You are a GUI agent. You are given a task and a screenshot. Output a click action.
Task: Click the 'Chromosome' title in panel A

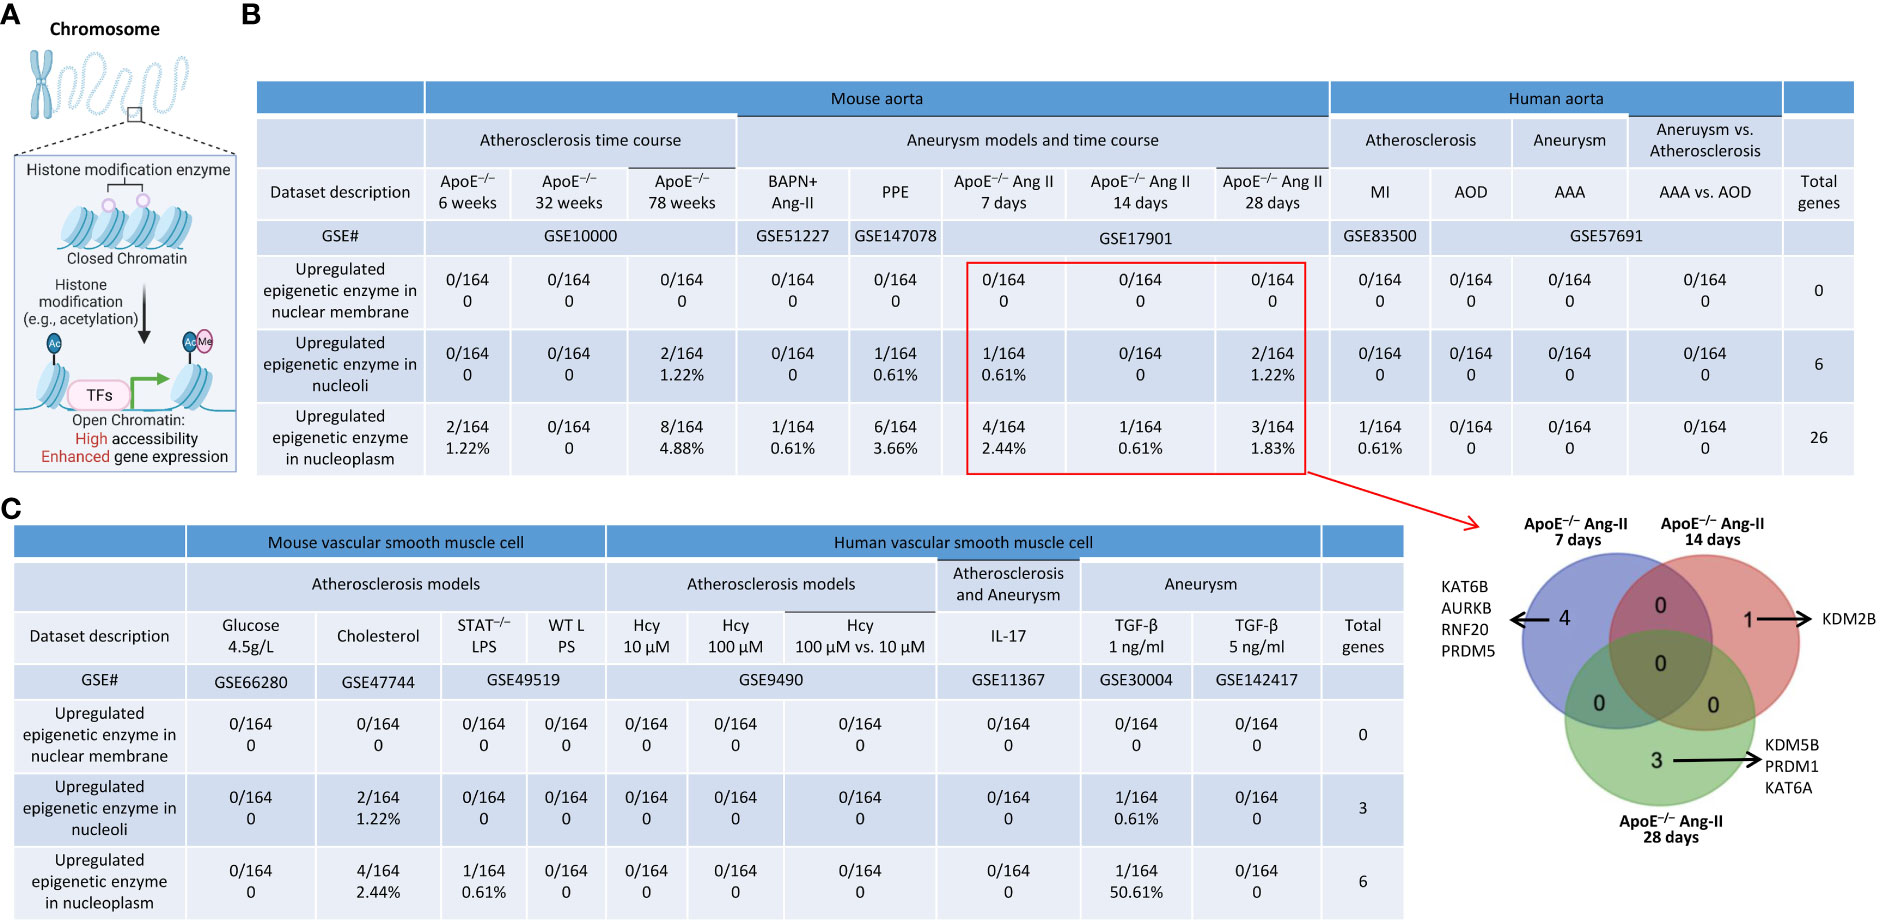pyautogui.click(x=105, y=29)
